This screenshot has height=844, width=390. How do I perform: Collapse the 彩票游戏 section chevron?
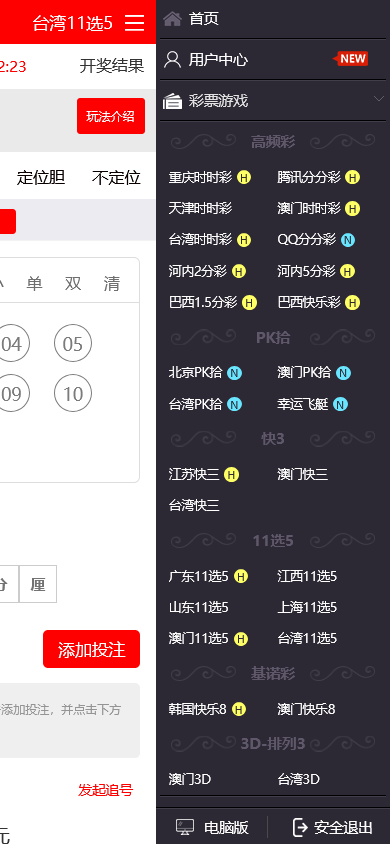tap(379, 99)
